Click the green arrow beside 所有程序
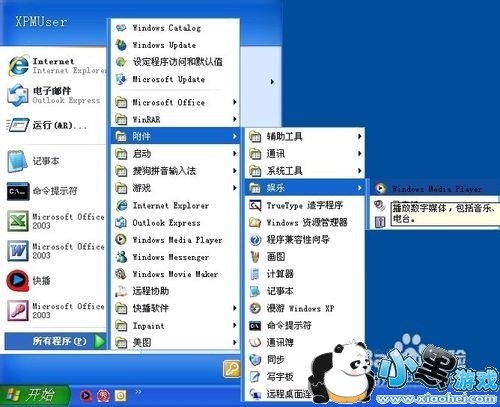 pyautogui.click(x=100, y=341)
